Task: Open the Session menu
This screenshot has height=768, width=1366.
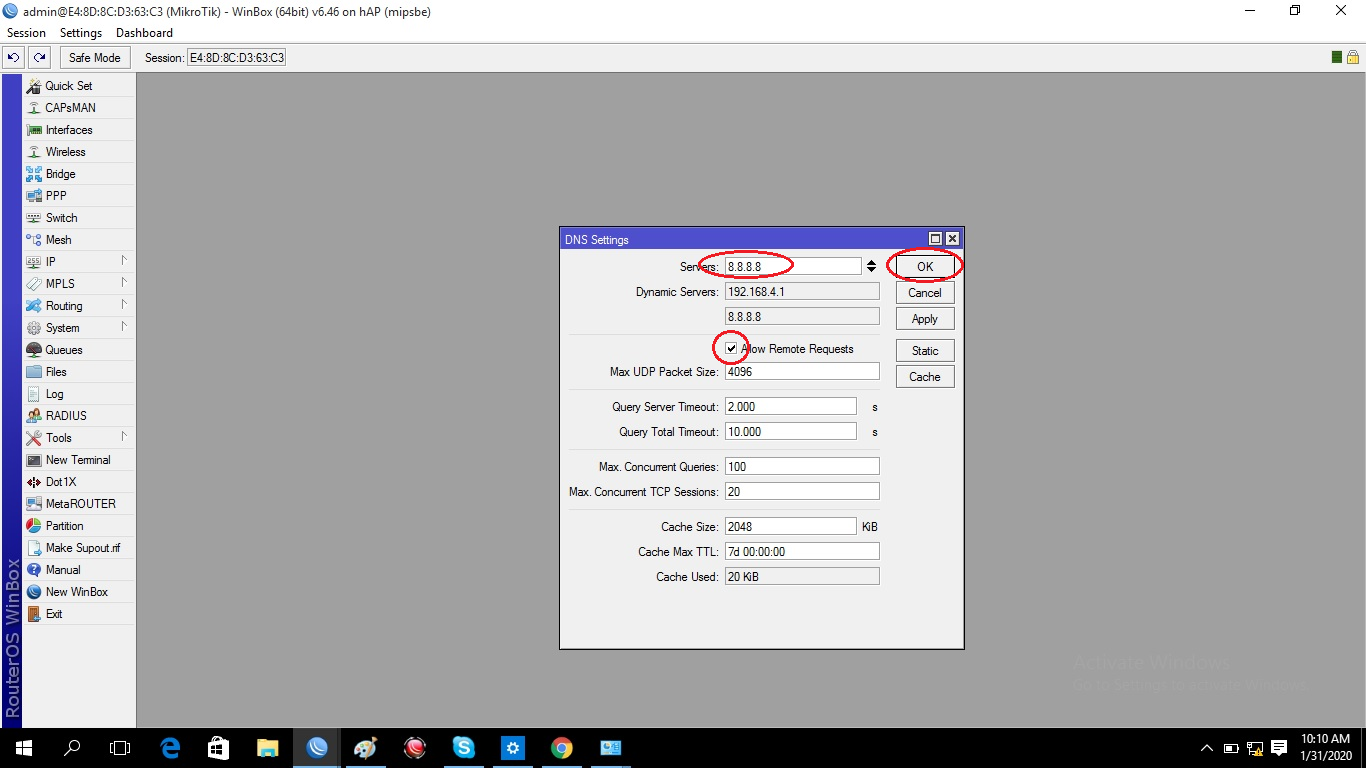Action: pyautogui.click(x=26, y=33)
